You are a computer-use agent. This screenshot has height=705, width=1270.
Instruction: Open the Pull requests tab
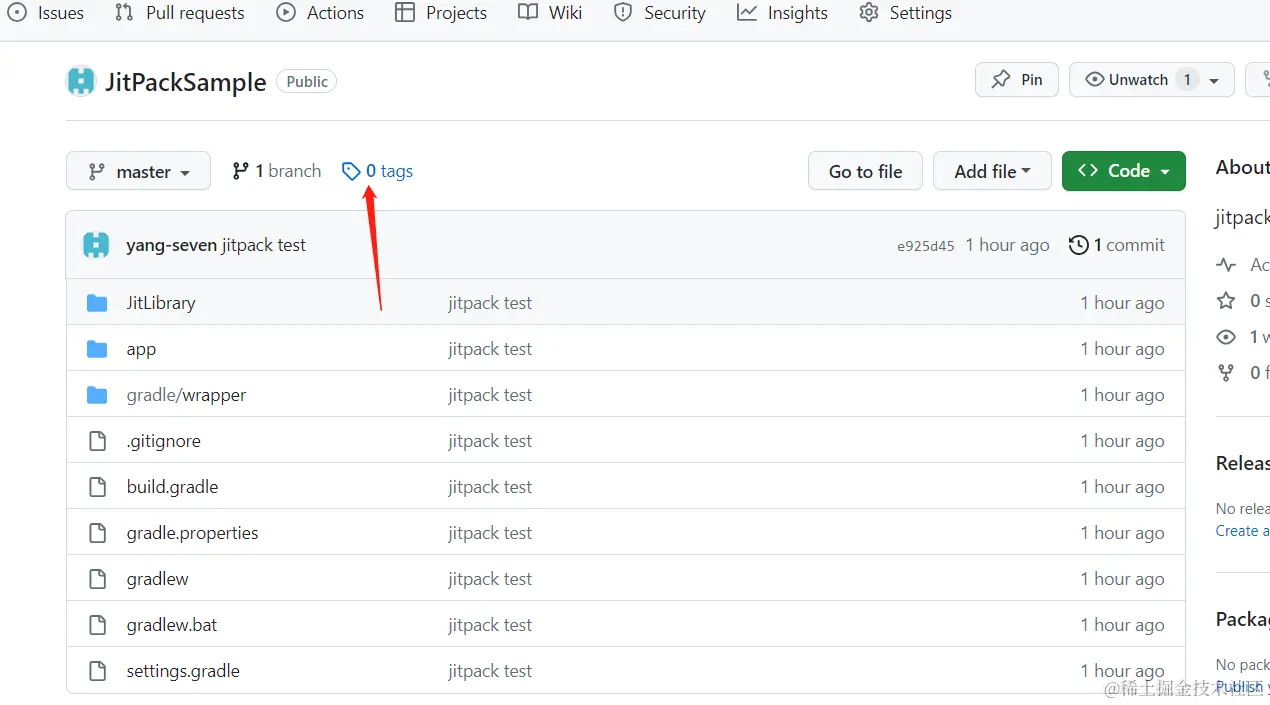click(x=179, y=13)
